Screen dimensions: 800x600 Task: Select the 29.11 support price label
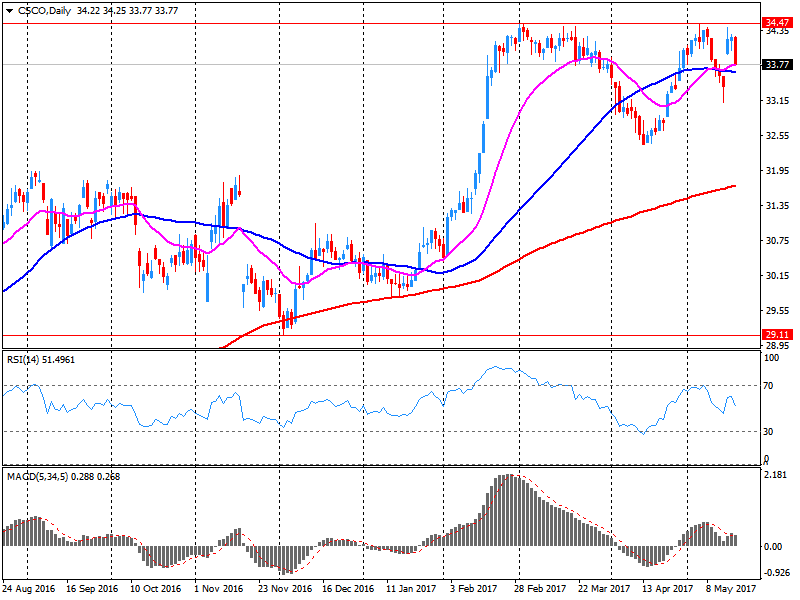(x=777, y=335)
